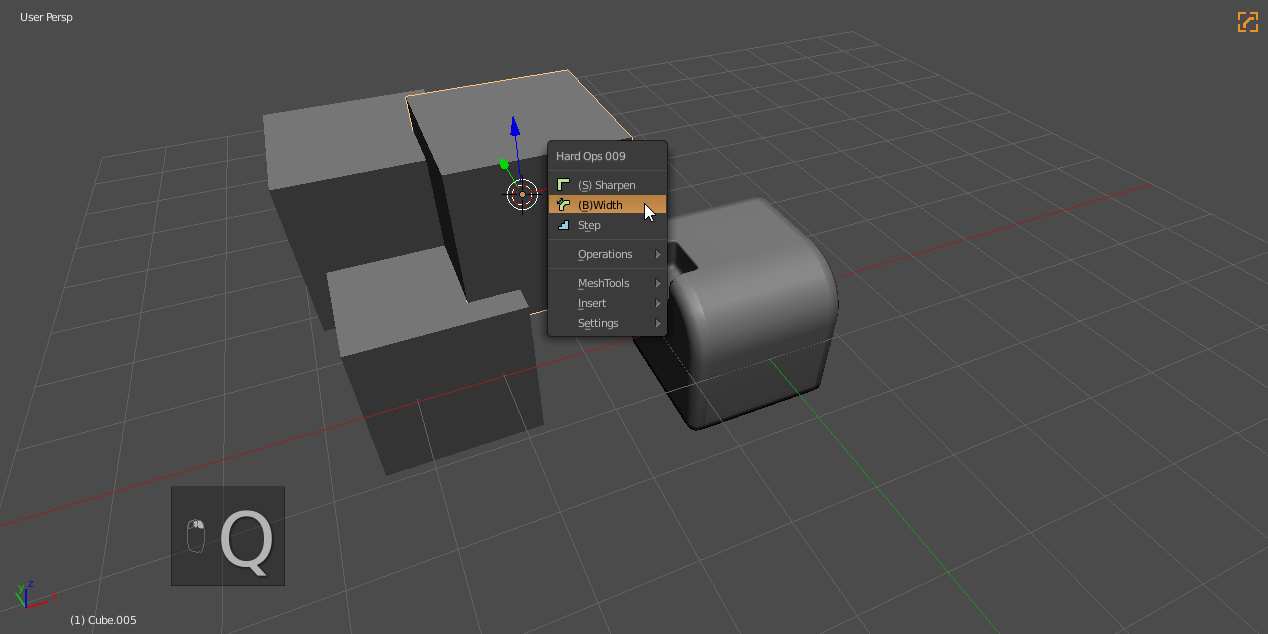Screen dimensions: 1268x634
Task: Open the MeshTools menu entry
Action: pyautogui.click(x=603, y=283)
